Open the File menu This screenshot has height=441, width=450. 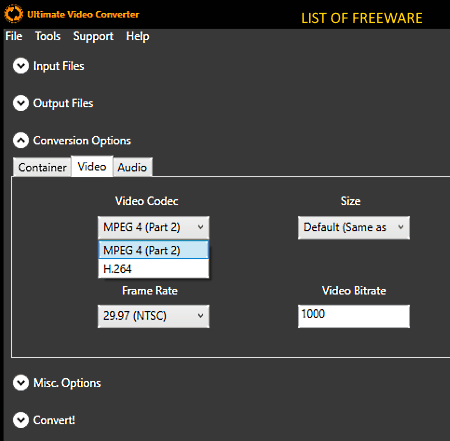coord(14,36)
